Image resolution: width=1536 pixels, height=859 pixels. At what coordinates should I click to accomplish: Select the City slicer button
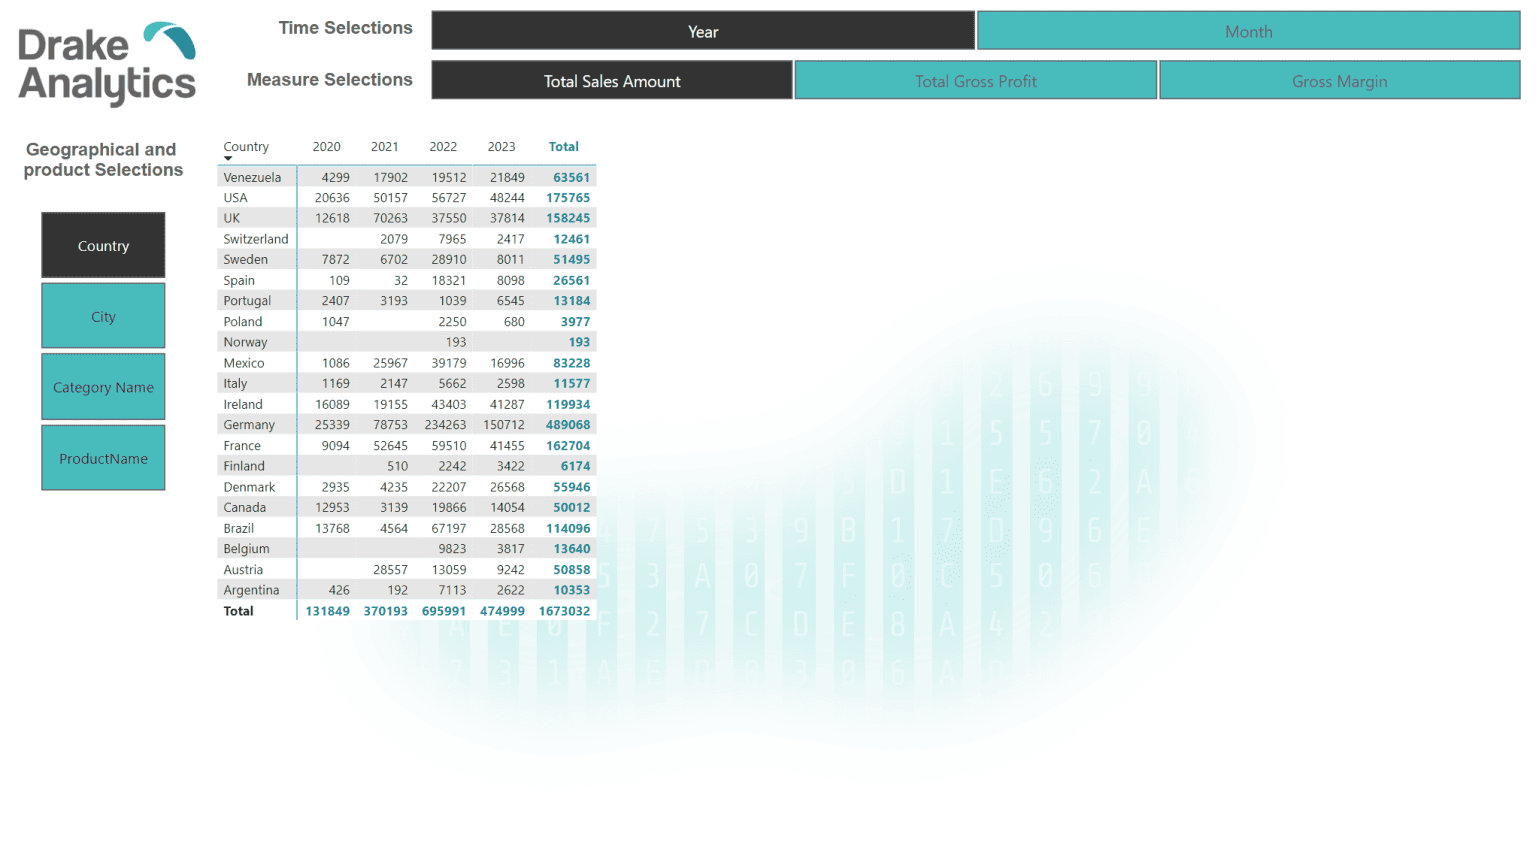[103, 316]
